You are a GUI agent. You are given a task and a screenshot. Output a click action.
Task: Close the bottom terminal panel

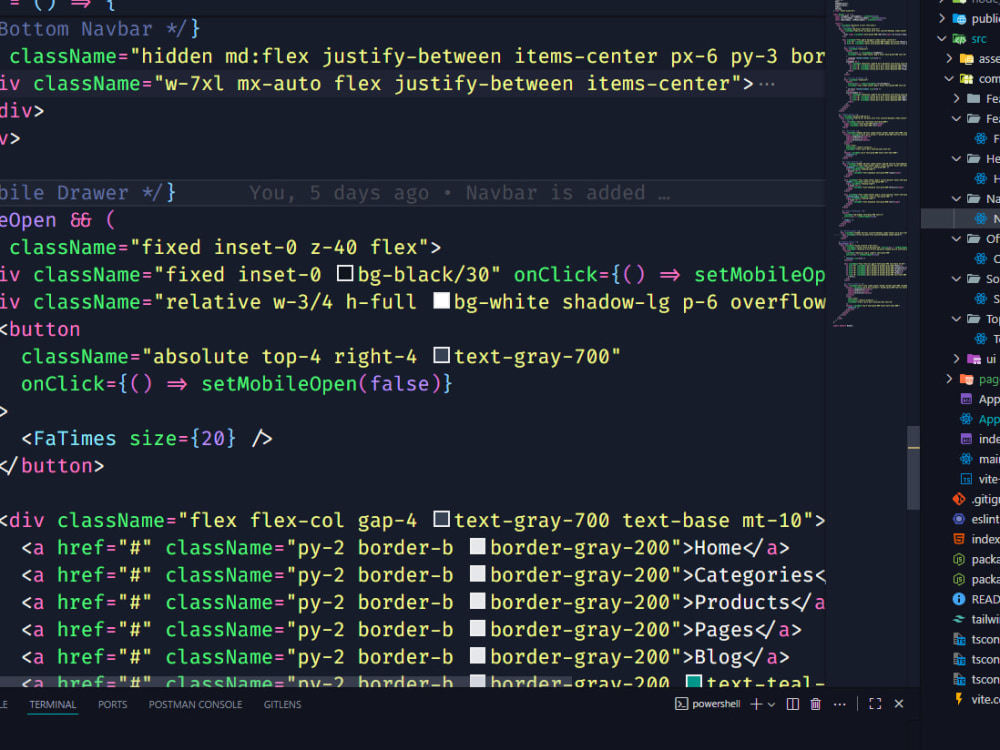[x=899, y=703]
